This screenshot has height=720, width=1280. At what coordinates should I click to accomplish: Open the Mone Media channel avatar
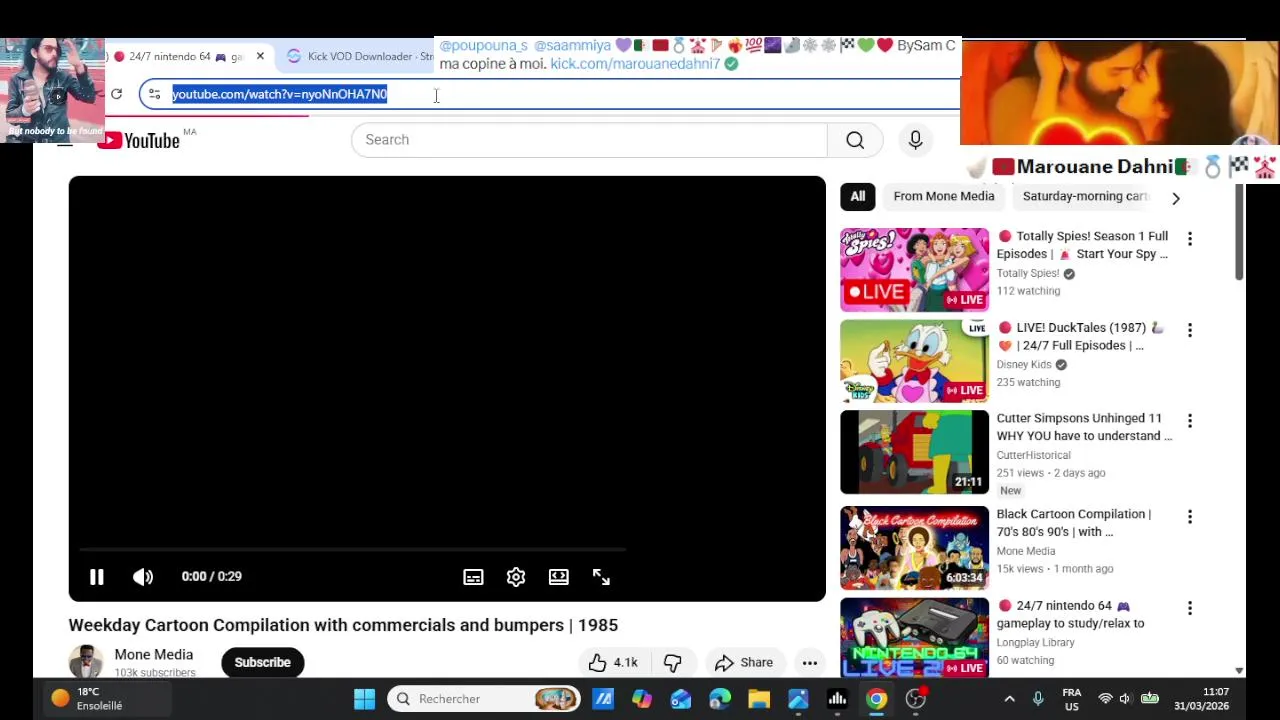pyautogui.click(x=86, y=662)
